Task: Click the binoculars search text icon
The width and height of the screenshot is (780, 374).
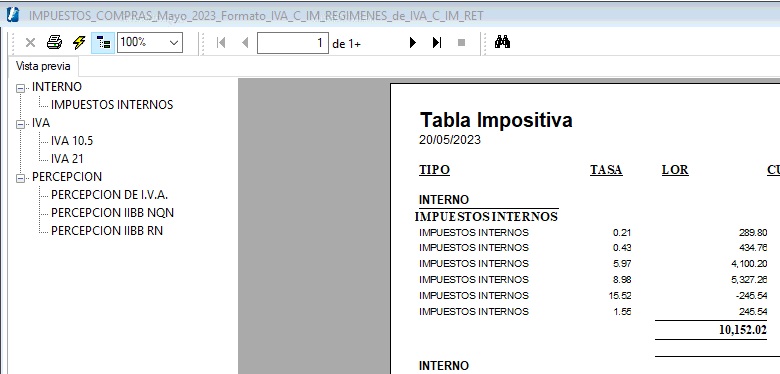Action: (502, 42)
